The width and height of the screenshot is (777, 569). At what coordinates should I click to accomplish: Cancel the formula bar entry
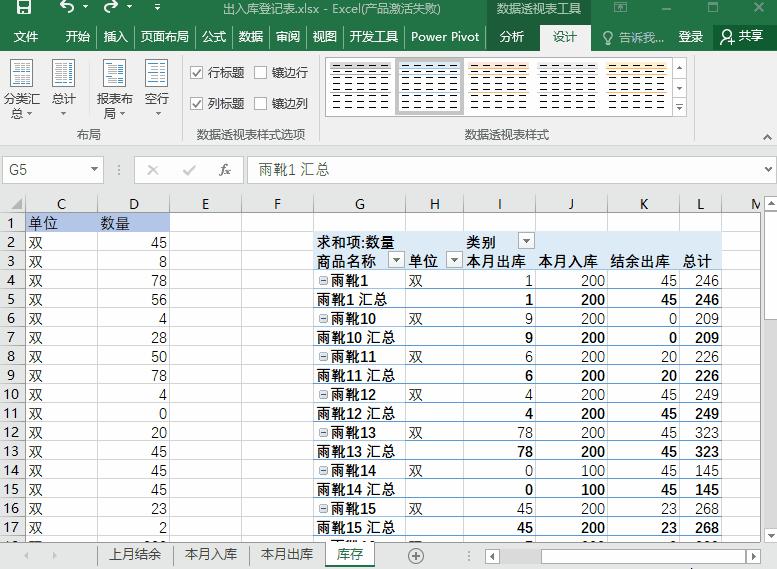153,171
